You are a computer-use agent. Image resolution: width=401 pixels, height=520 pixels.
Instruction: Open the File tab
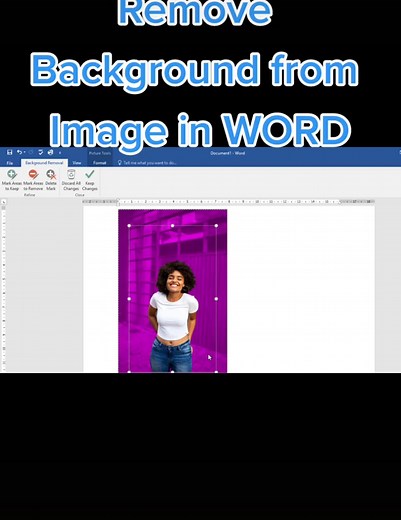click(10, 163)
